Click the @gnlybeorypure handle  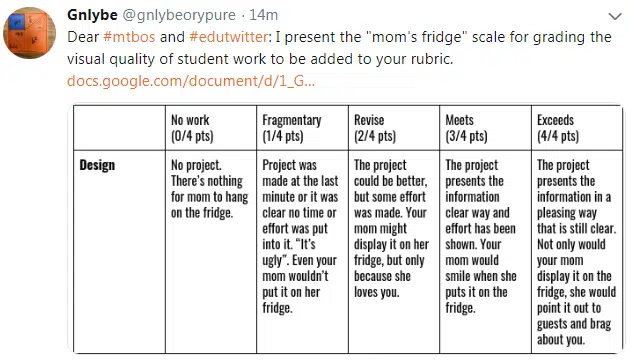(179, 15)
